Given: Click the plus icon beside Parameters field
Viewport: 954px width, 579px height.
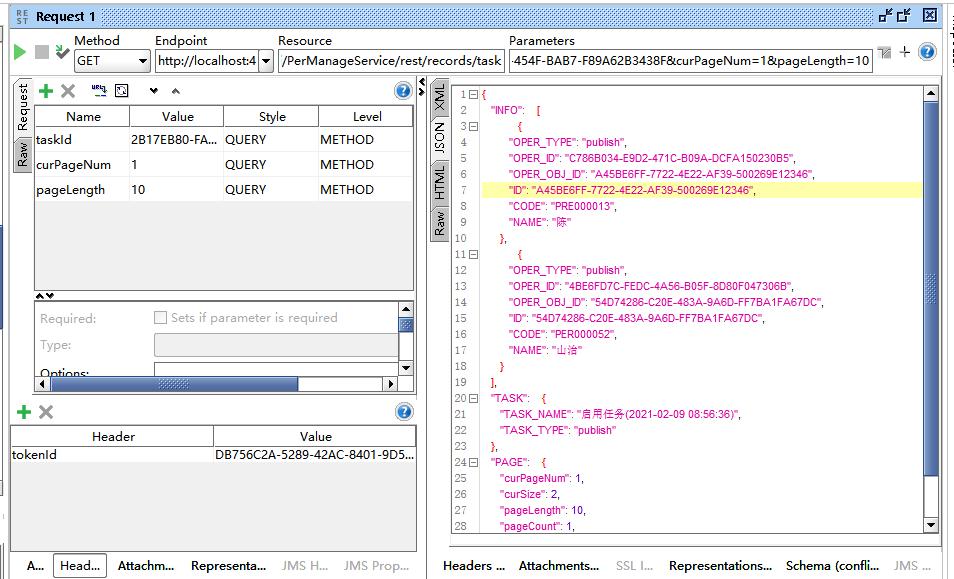Looking at the screenshot, I should click(905, 52).
